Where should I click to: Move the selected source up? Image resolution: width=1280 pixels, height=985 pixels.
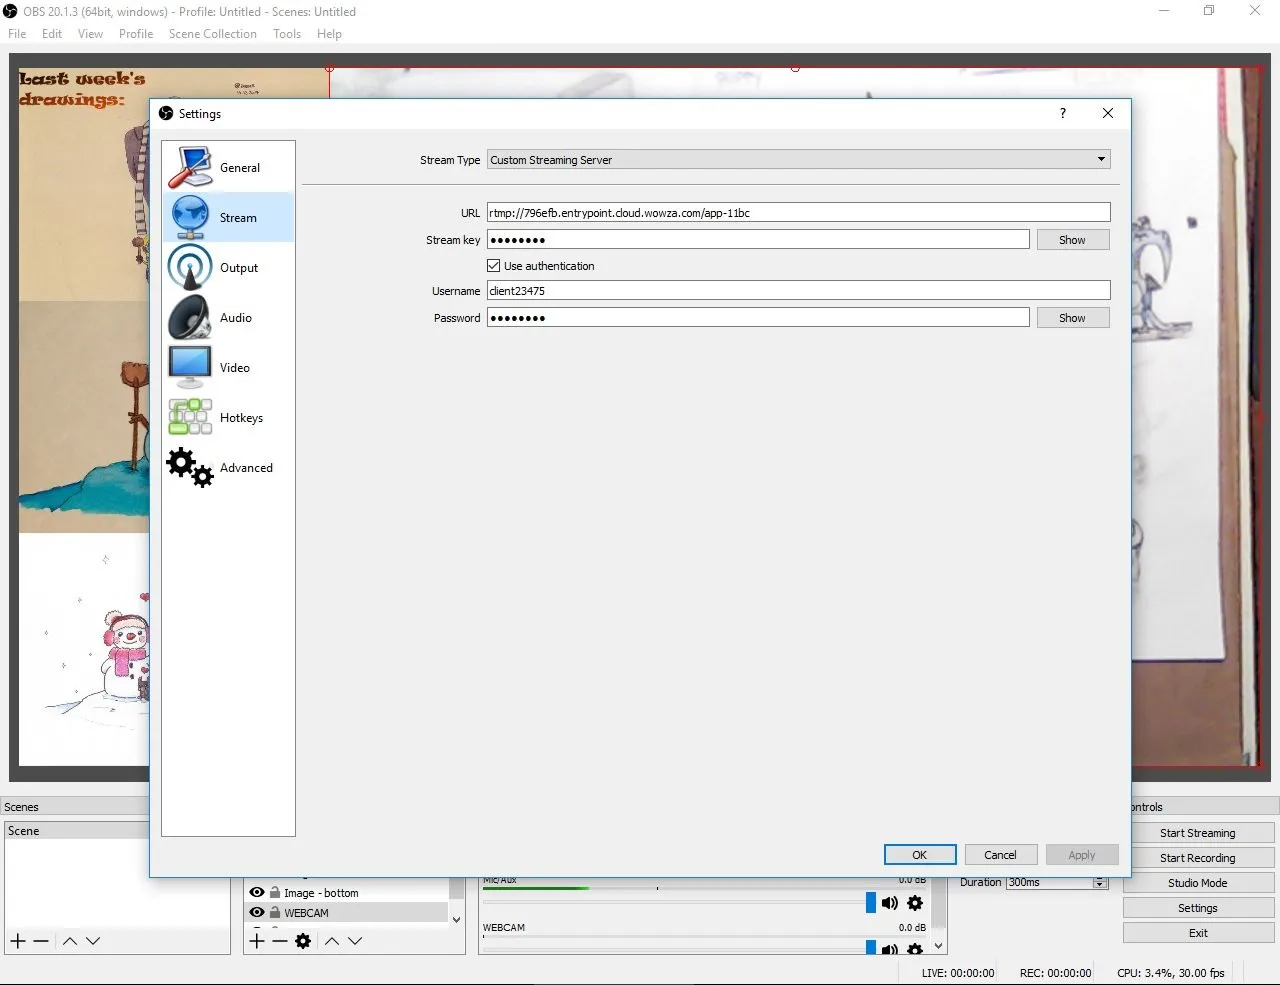coord(332,941)
